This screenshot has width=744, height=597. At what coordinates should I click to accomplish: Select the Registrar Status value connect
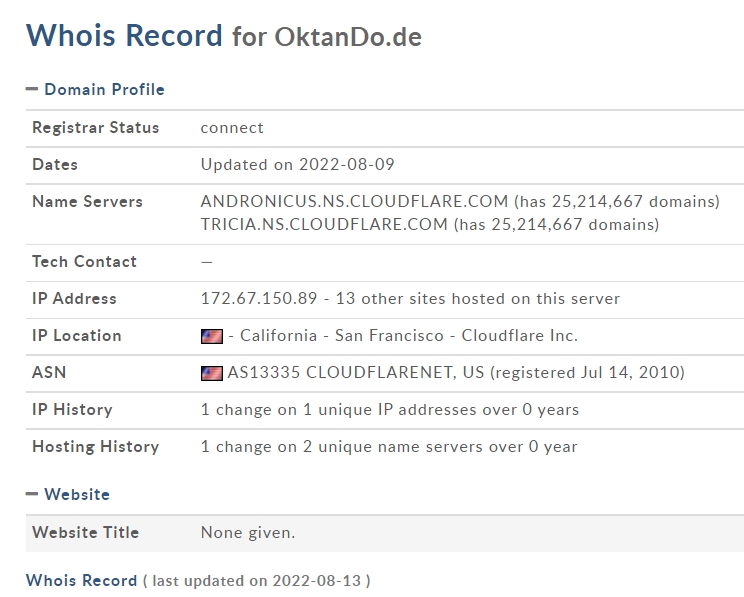(232, 128)
